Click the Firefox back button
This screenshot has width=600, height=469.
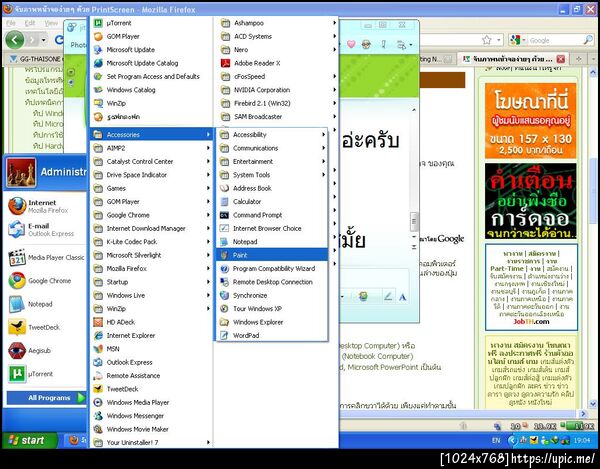[15, 40]
